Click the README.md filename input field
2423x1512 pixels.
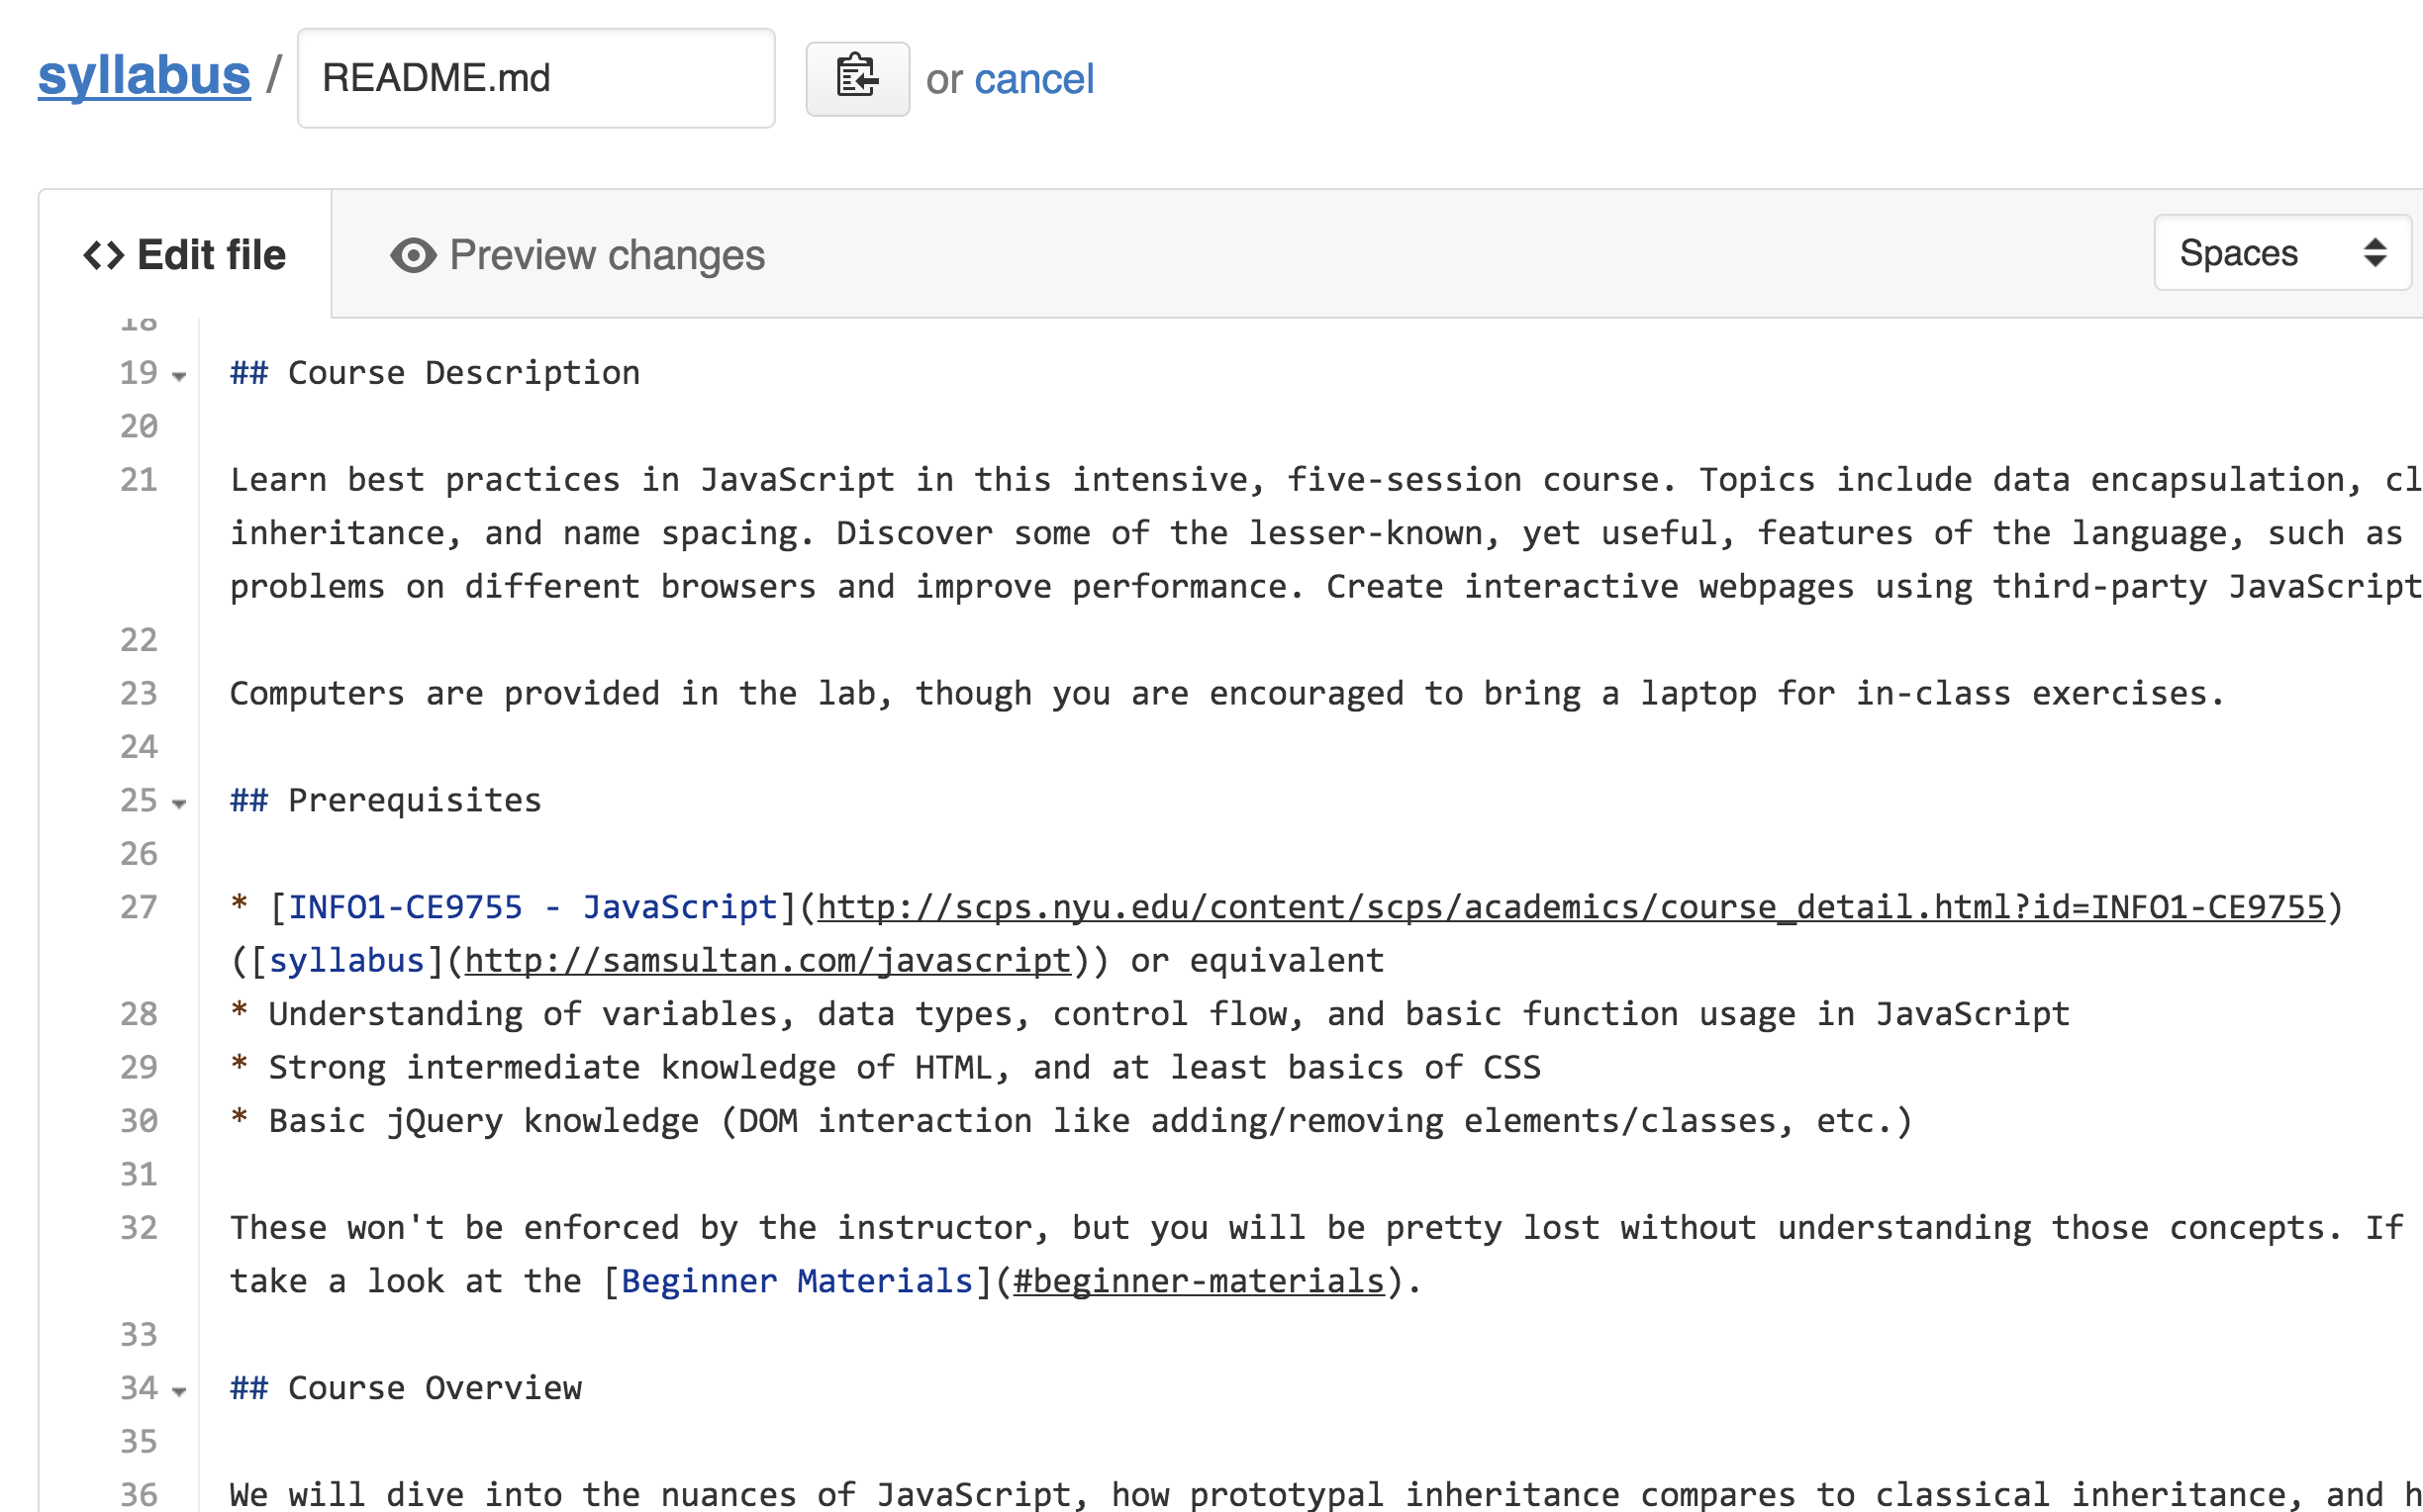[x=536, y=78]
